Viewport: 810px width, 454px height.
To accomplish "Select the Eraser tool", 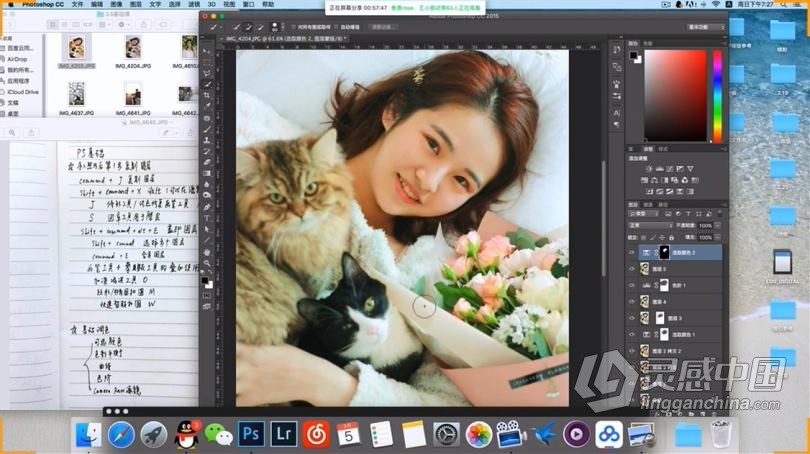I will [x=207, y=162].
